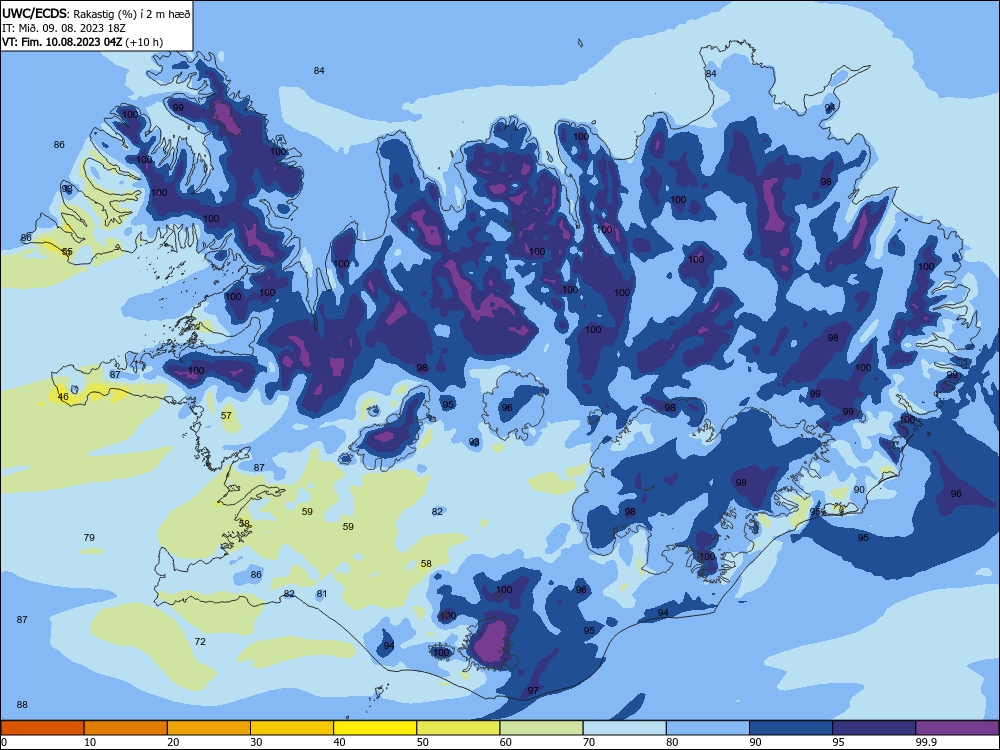
Task: Select the humidity value 57 on the map
Action: pyautogui.click(x=226, y=415)
